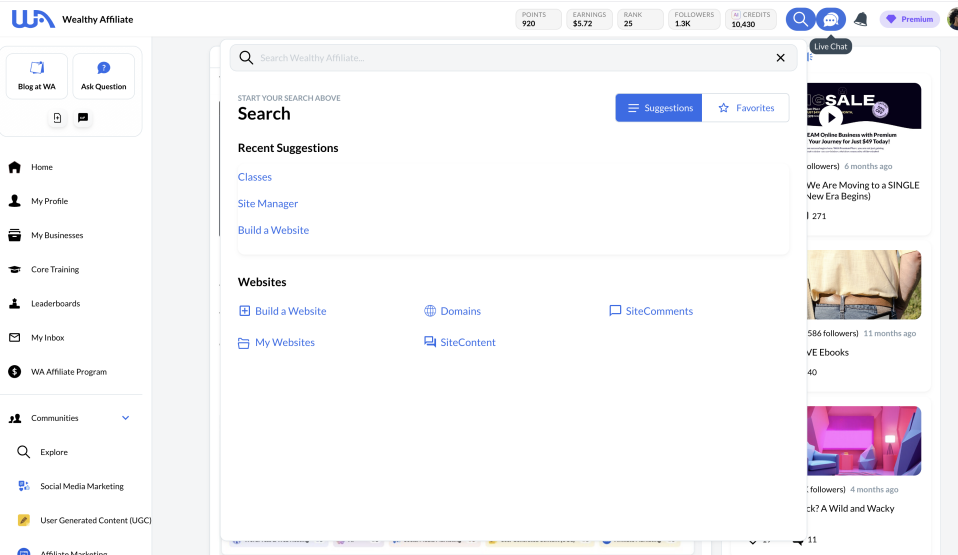The image size is (958, 555).
Task: Open the Live Chat bubble icon
Action: click(x=830, y=19)
